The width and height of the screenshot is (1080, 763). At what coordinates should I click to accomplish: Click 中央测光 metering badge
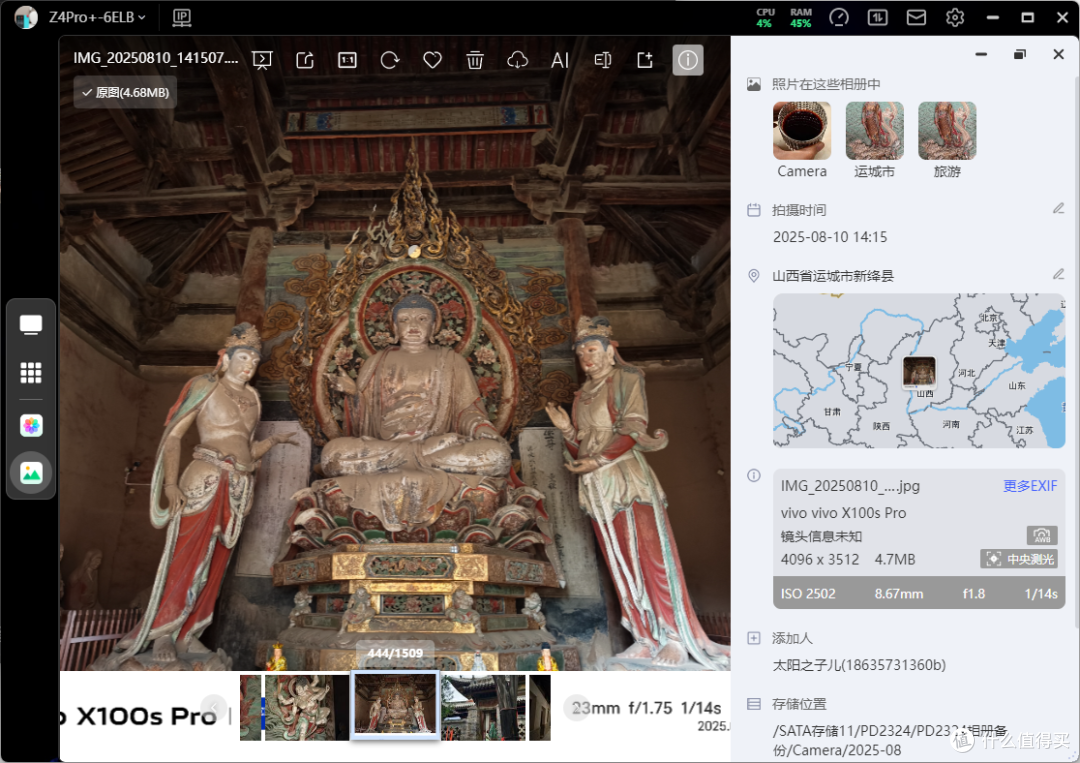tap(1019, 559)
